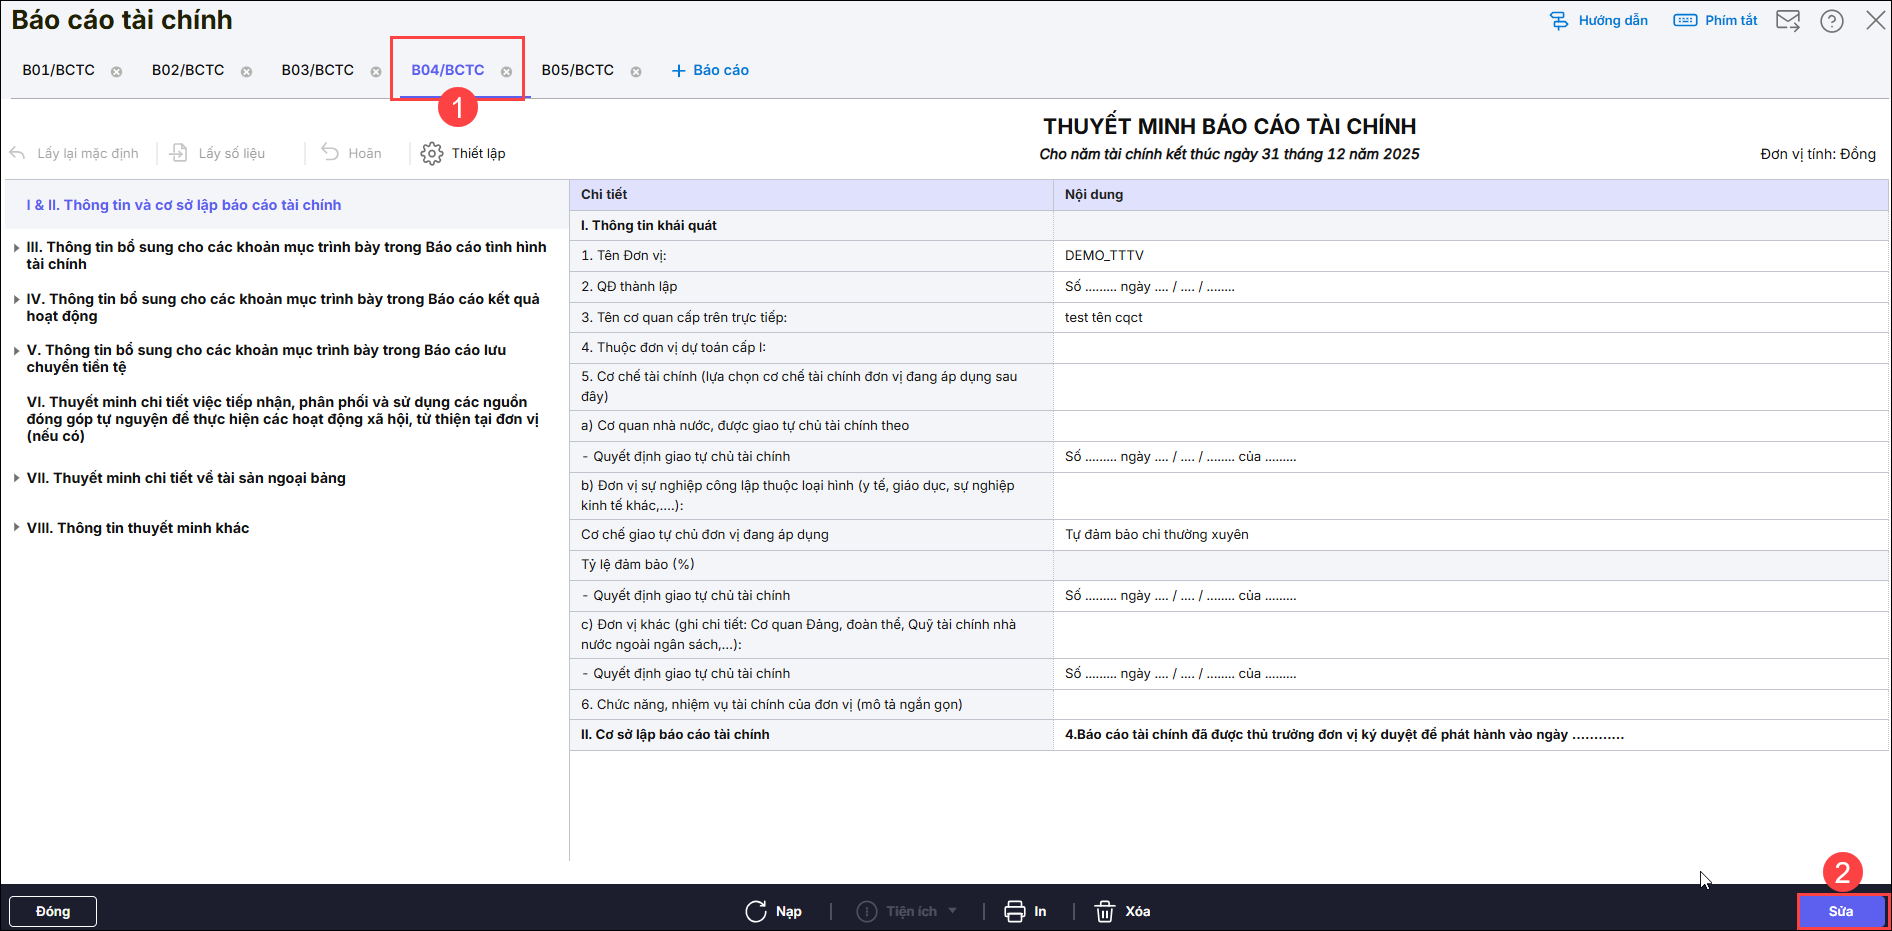This screenshot has height=931, width=1892.
Task: Expand section VIII Thông tin thuyết minh khác
Action: pos(17,528)
